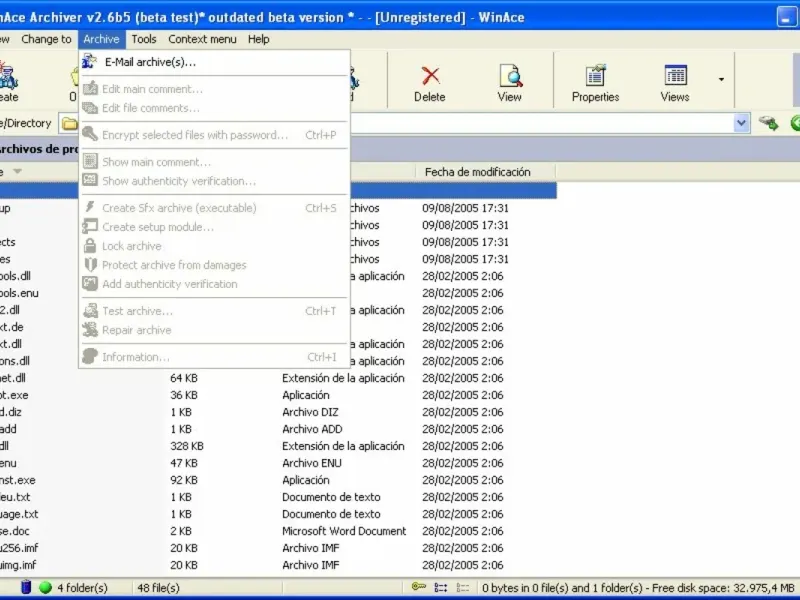This screenshot has width=800, height=600.
Task: Click the Information menu icon
Action: (x=90, y=356)
